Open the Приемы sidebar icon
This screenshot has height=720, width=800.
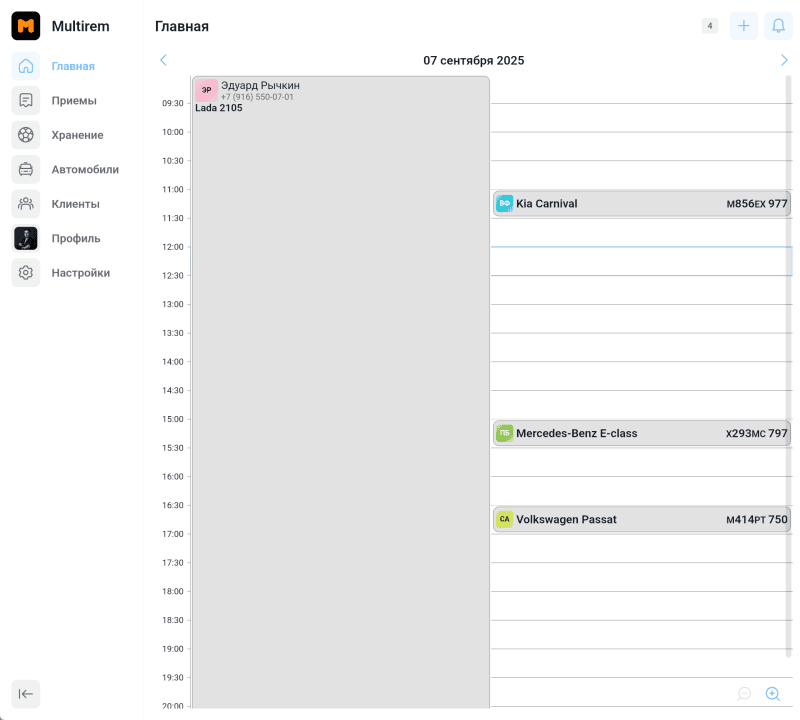(26, 100)
